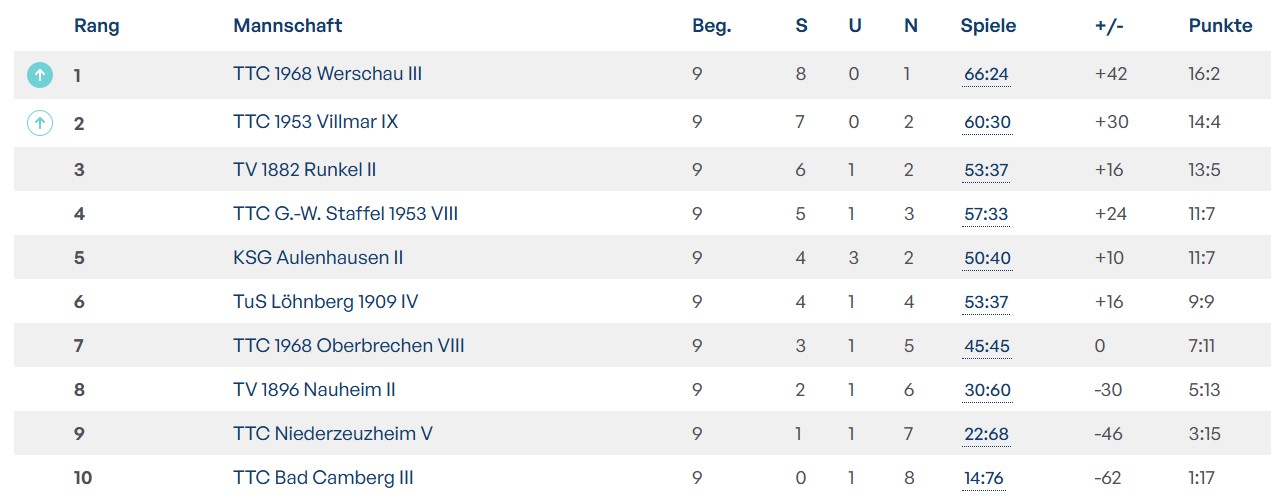1271x502 pixels.
Task: Click the 45:45 games score link
Action: point(986,347)
